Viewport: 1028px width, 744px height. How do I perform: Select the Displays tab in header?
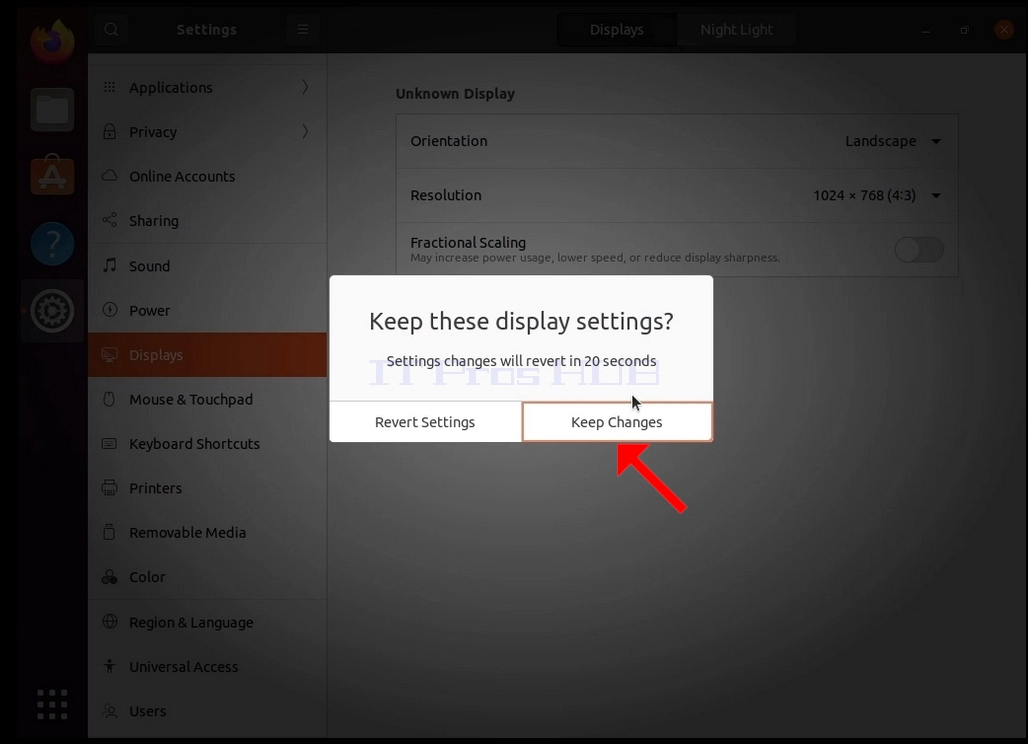616,29
